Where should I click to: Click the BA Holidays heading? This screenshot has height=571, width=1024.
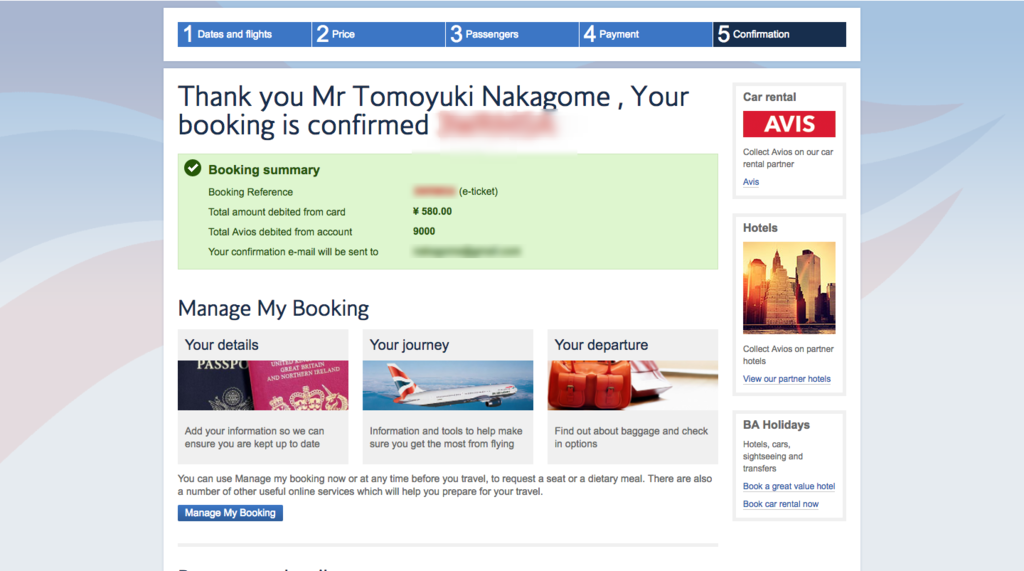coord(776,425)
